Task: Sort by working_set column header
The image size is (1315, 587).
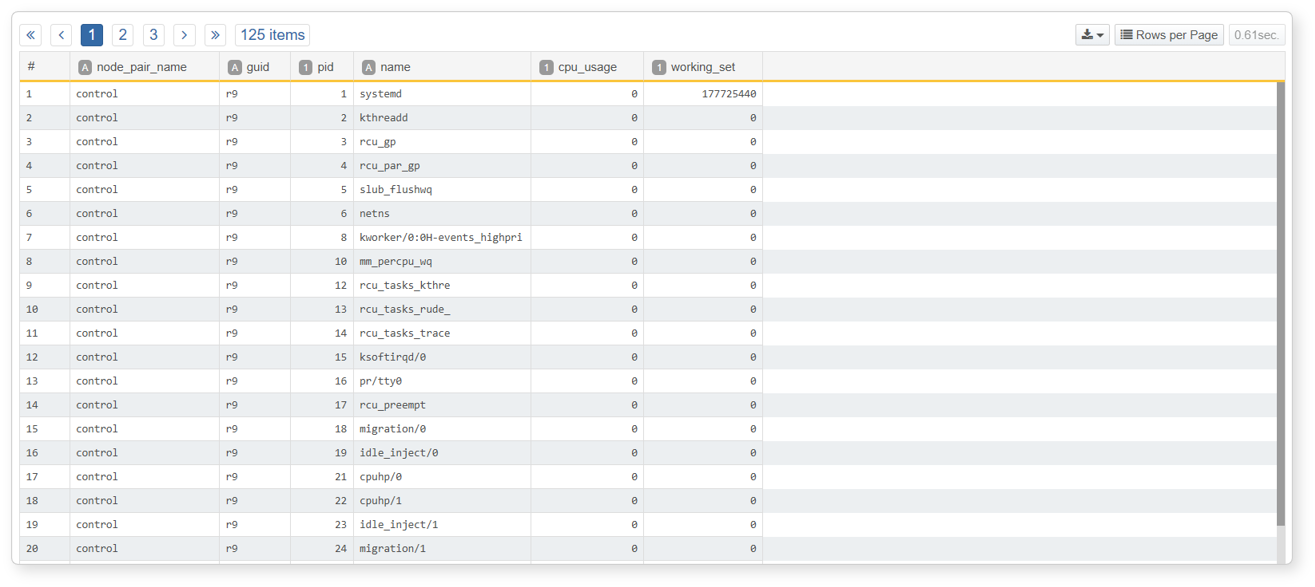Action: point(703,67)
